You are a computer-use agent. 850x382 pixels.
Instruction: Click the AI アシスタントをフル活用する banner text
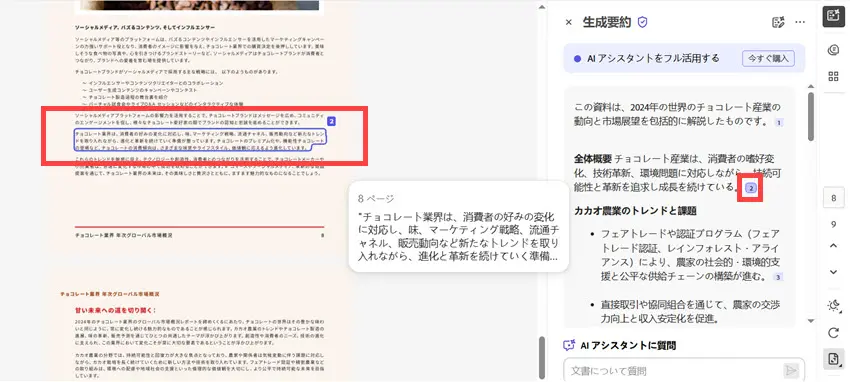point(653,59)
